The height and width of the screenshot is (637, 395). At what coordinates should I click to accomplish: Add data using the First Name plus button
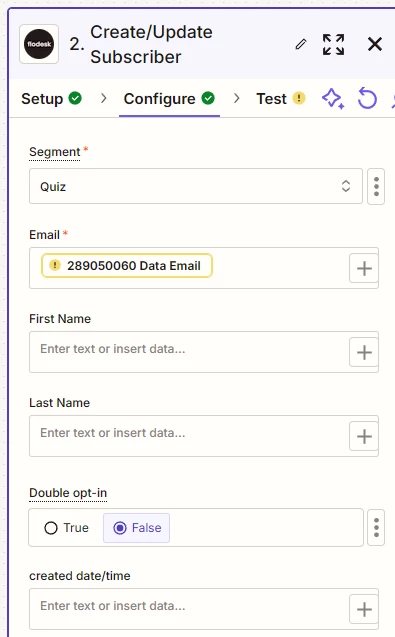364,352
